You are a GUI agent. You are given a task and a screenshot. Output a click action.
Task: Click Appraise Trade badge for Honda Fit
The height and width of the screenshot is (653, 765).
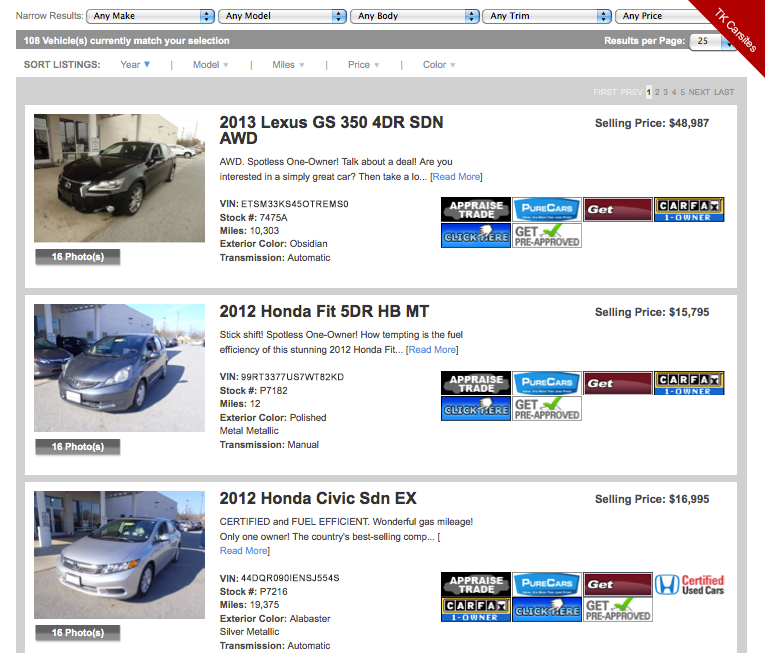[x=476, y=383]
